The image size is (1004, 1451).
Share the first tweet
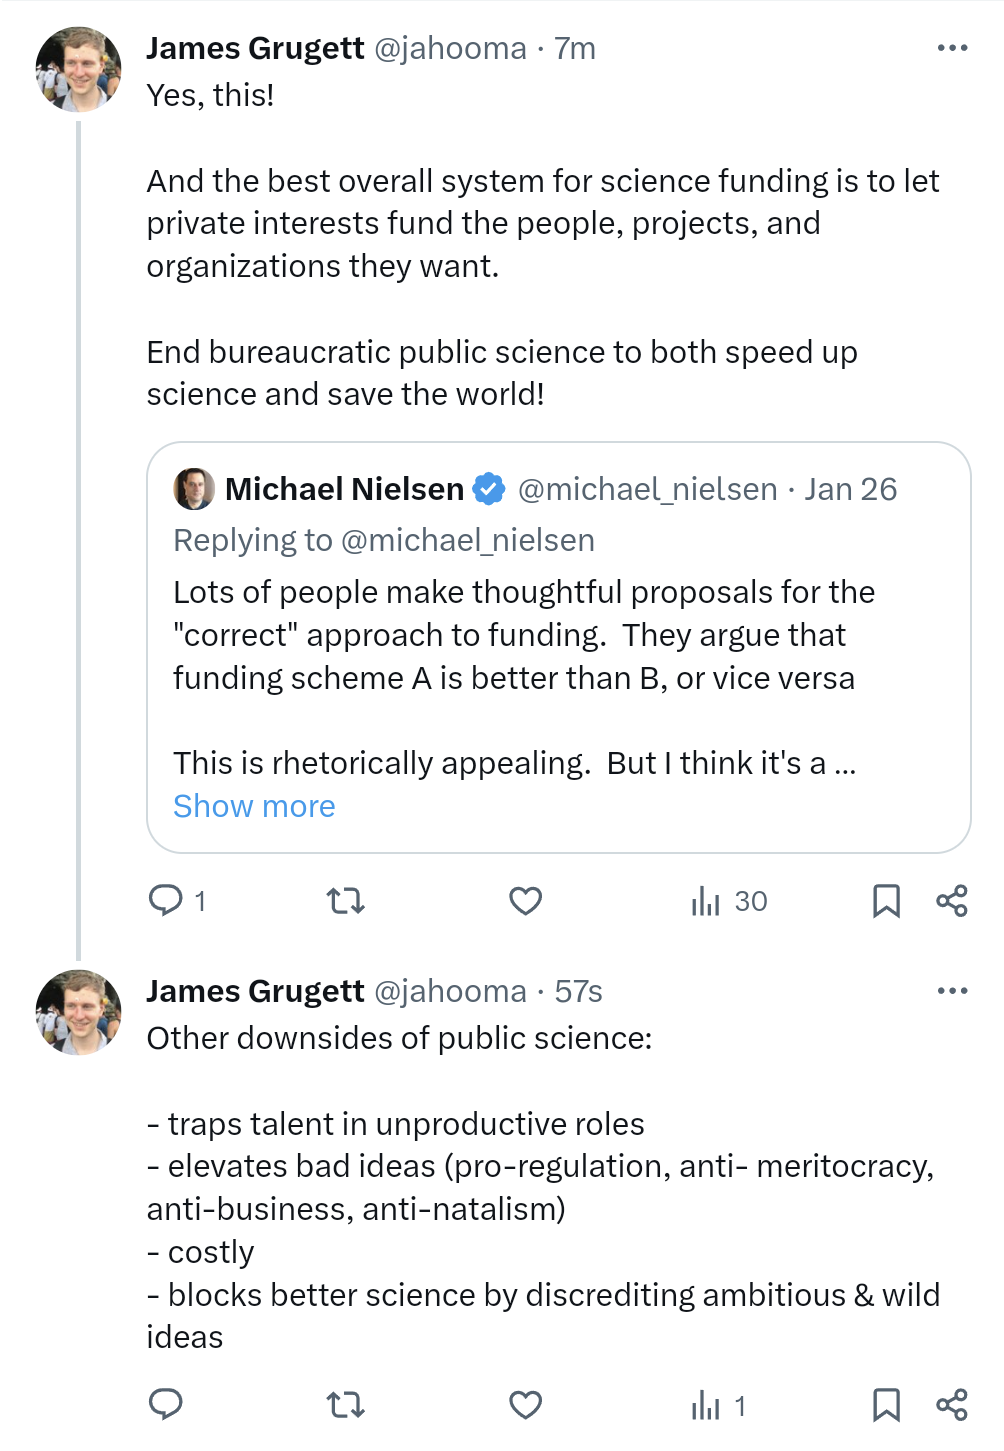coord(952,901)
